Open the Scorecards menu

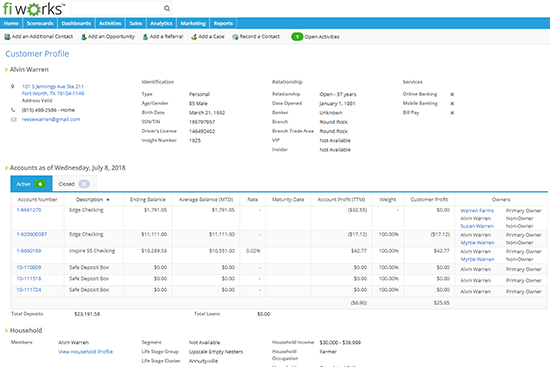[40, 23]
